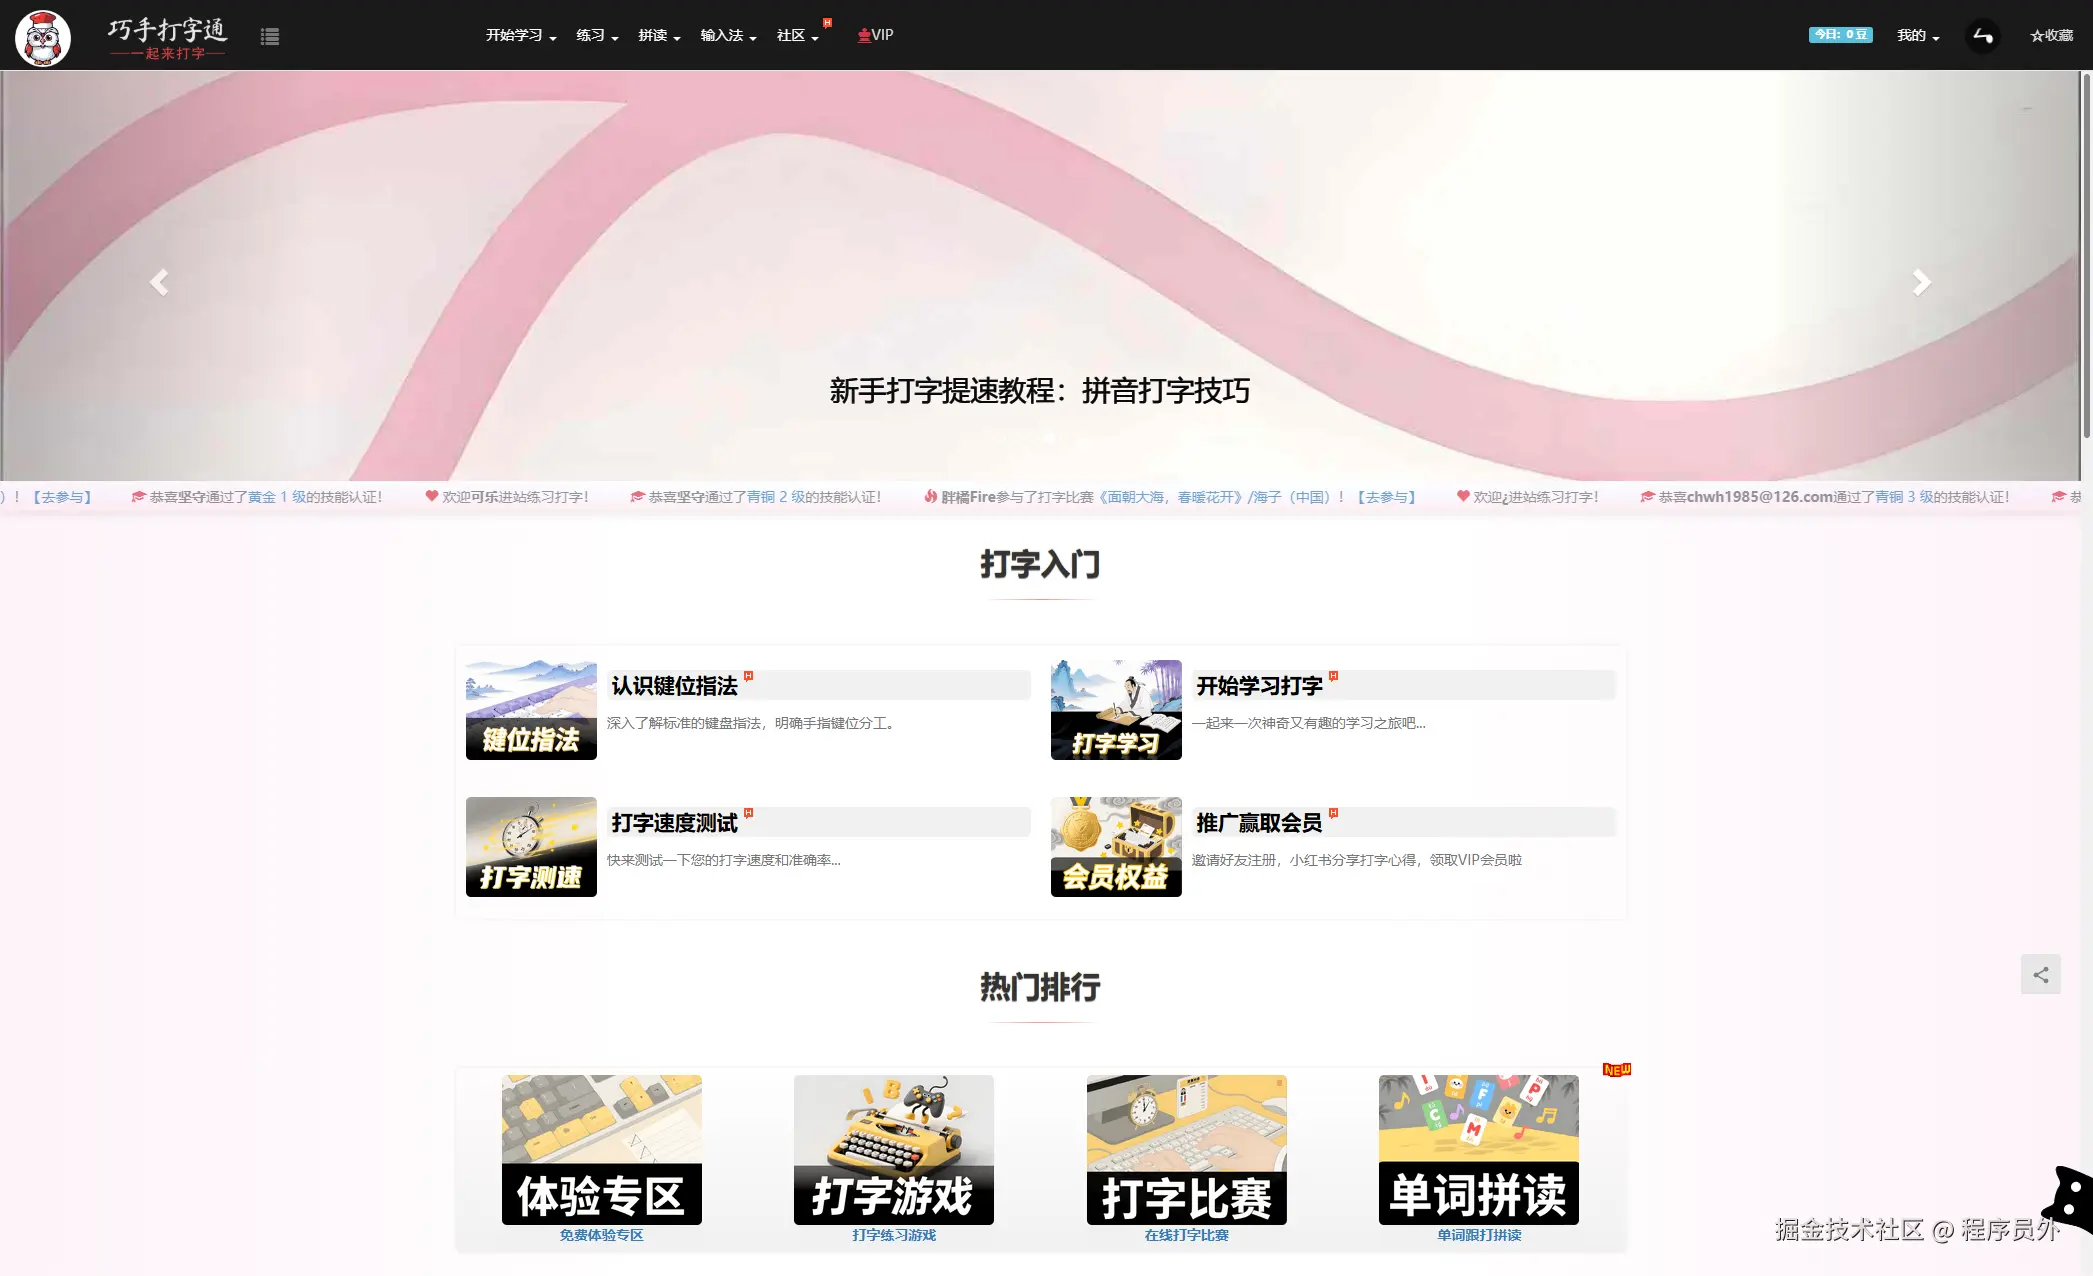
Task: Open the 打字游戏 thumbnail
Action: [893, 1150]
